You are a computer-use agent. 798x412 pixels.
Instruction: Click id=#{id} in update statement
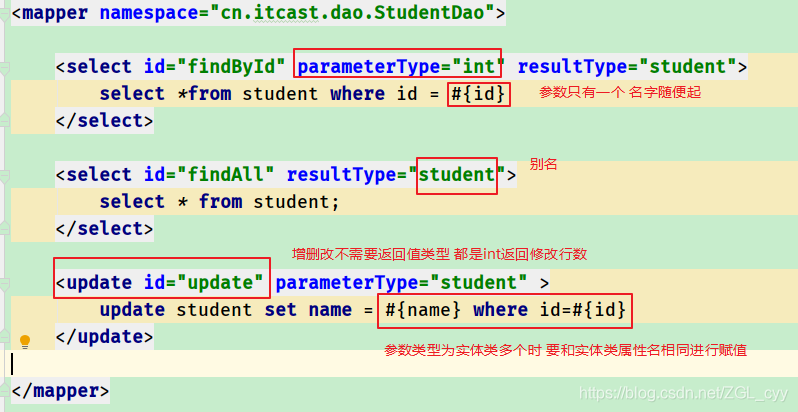pyautogui.click(x=582, y=310)
